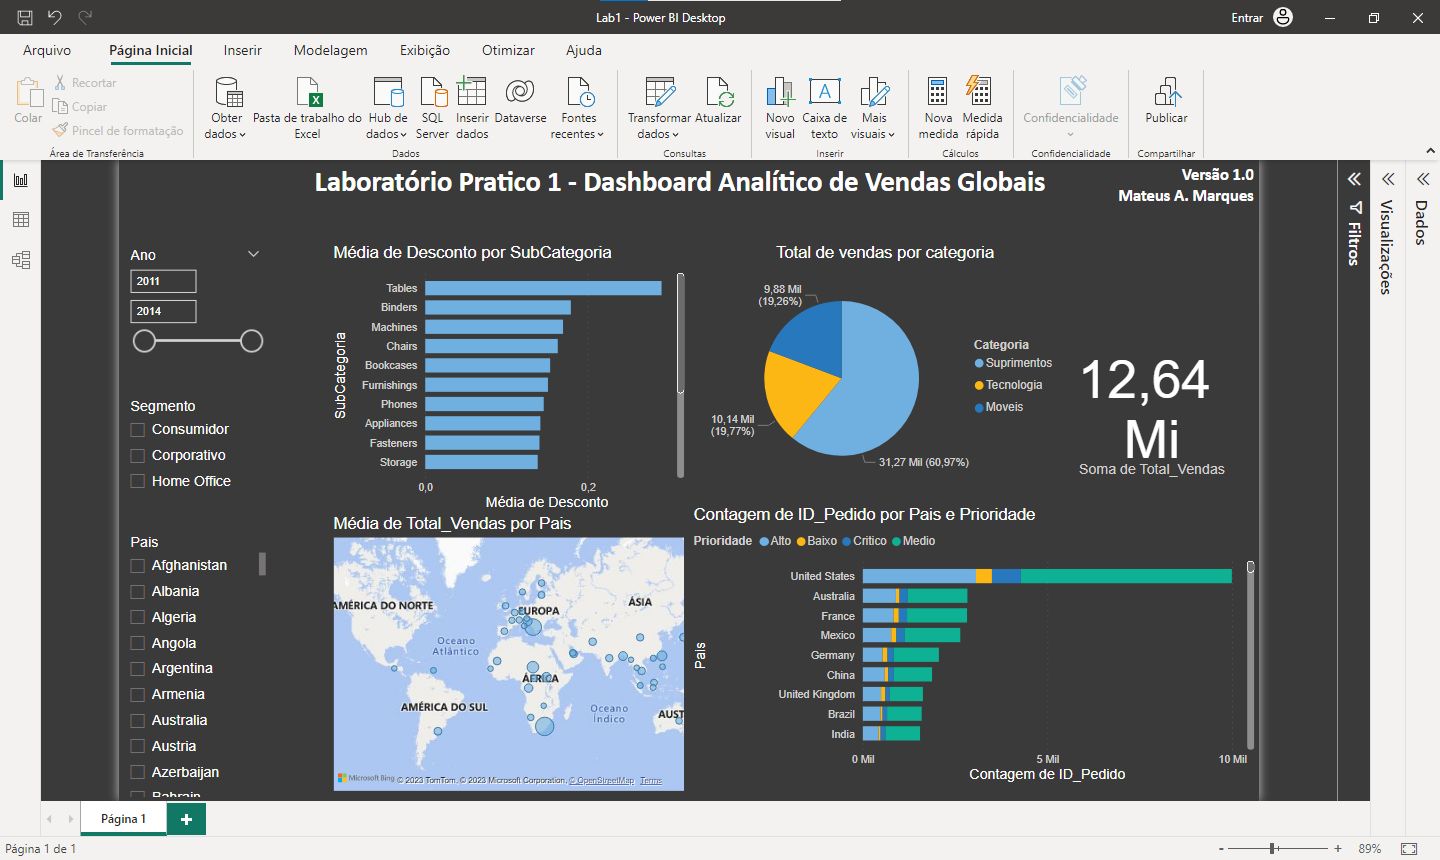Open Fontes recentes list

coord(578,108)
